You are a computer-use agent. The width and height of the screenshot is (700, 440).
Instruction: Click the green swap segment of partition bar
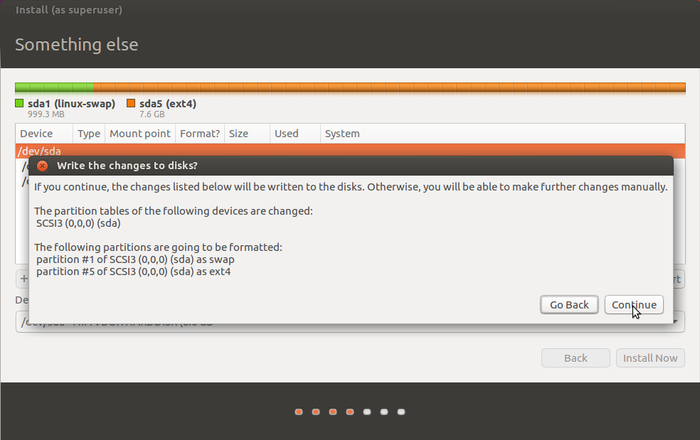(x=54, y=87)
